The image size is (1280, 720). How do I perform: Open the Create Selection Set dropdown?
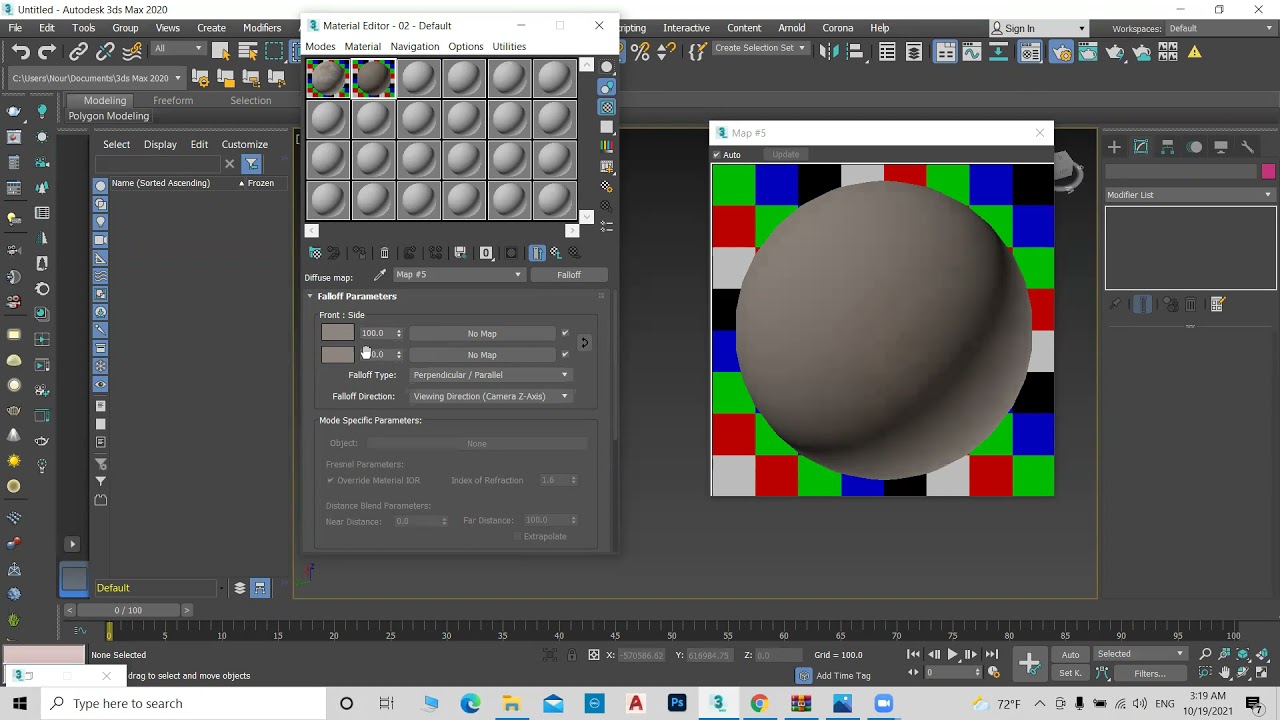(x=760, y=48)
